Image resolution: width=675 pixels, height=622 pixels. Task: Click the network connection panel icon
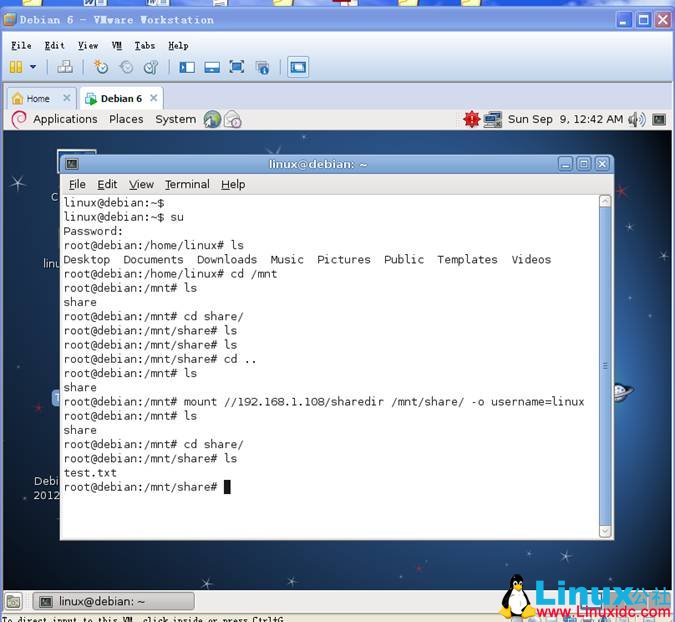click(x=493, y=119)
